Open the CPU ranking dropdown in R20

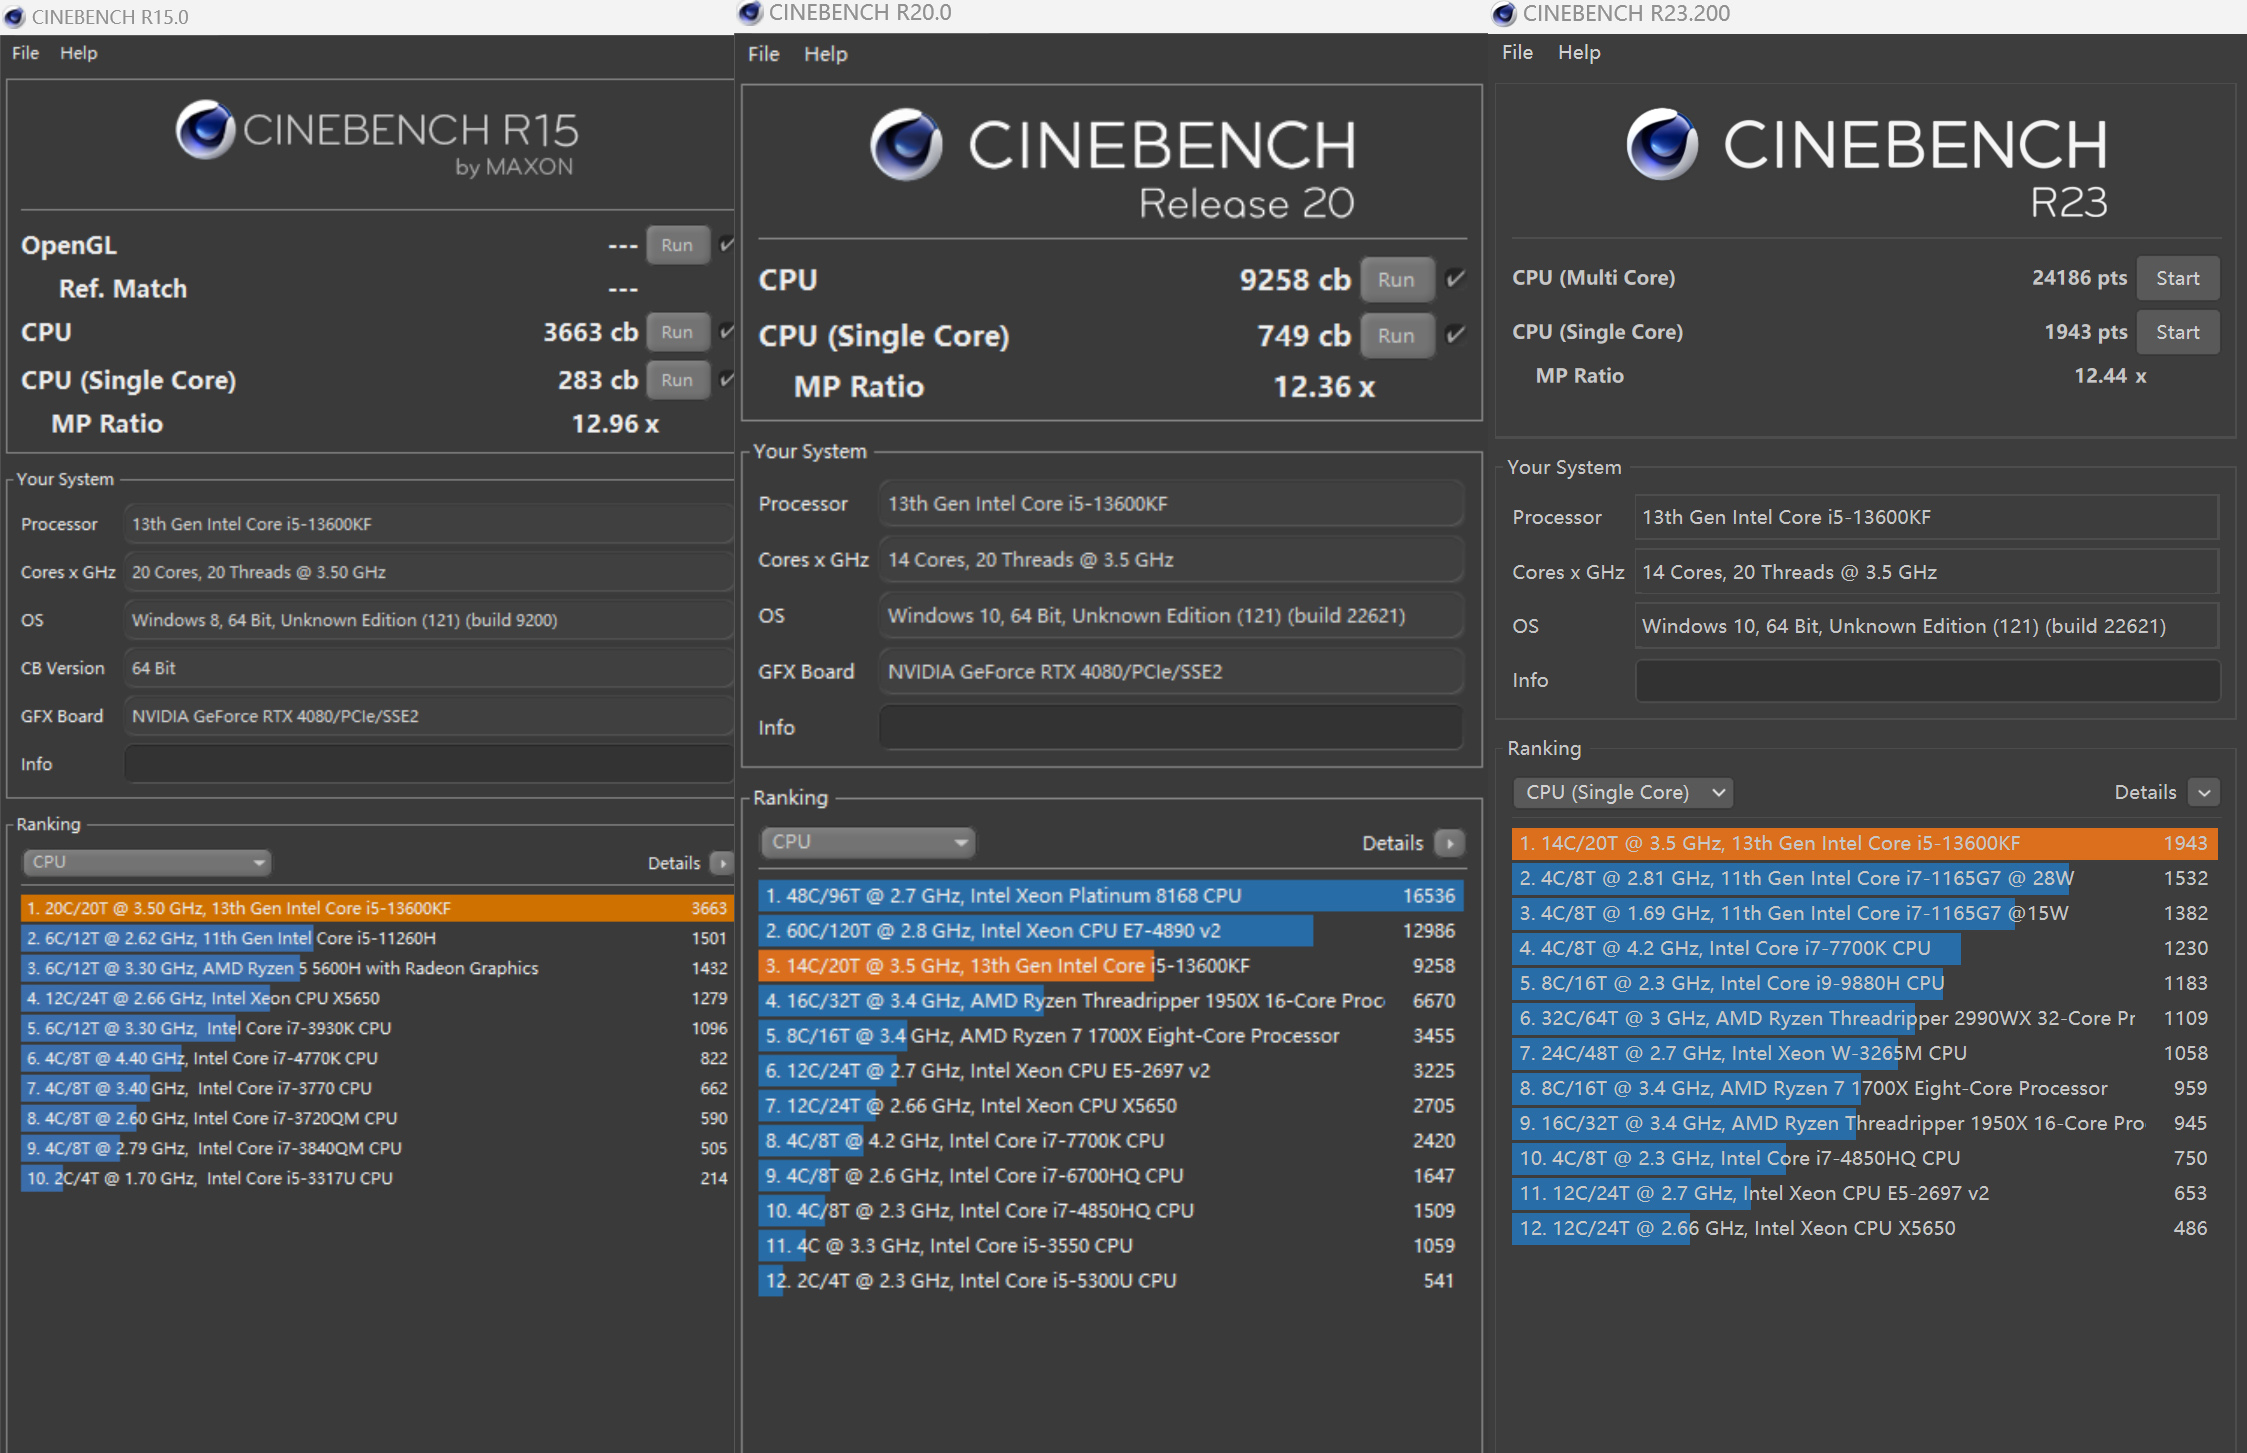click(x=867, y=842)
